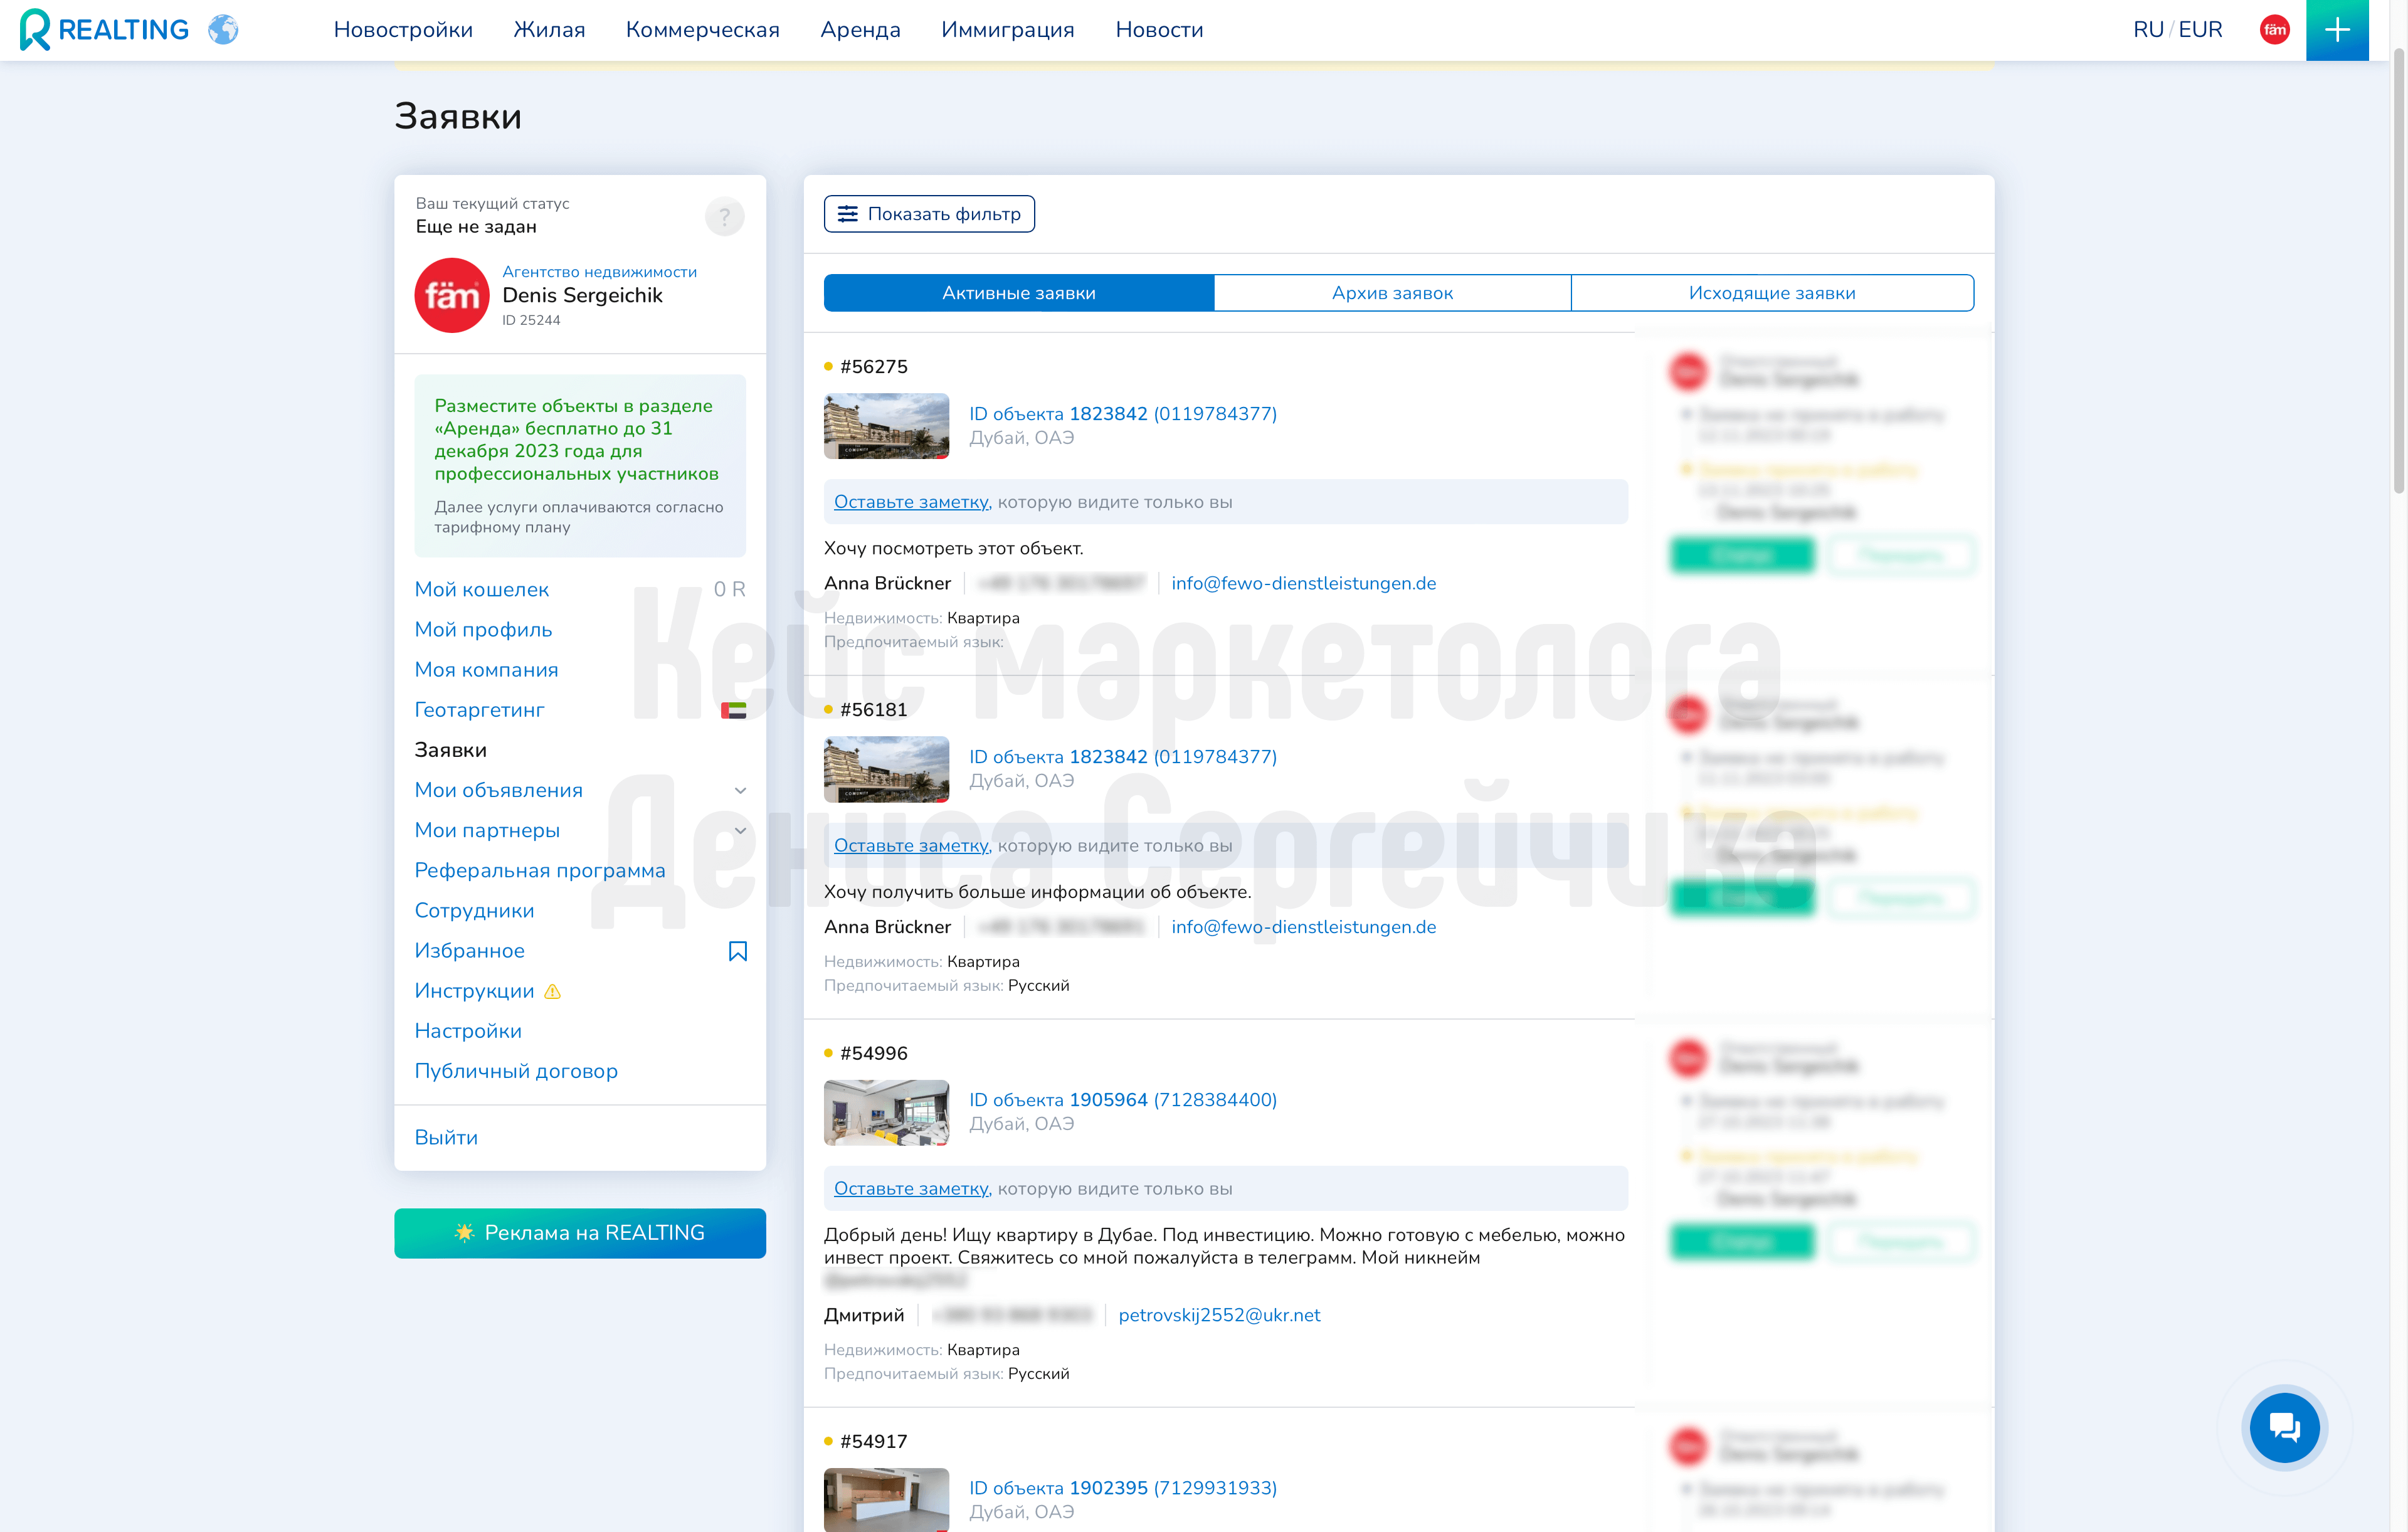Expand the Мои объявления submenu
Viewport: 2408px width, 1532px height.
pyautogui.click(x=740, y=790)
